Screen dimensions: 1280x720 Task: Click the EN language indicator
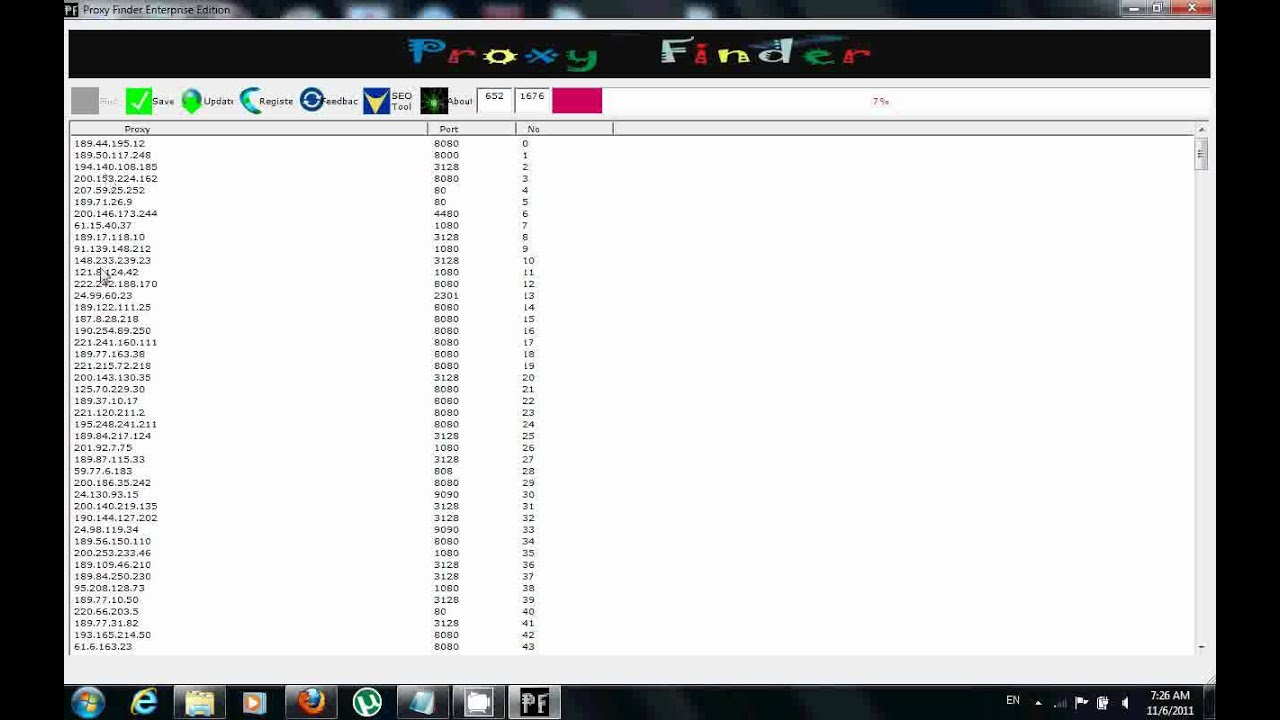pos(1013,700)
